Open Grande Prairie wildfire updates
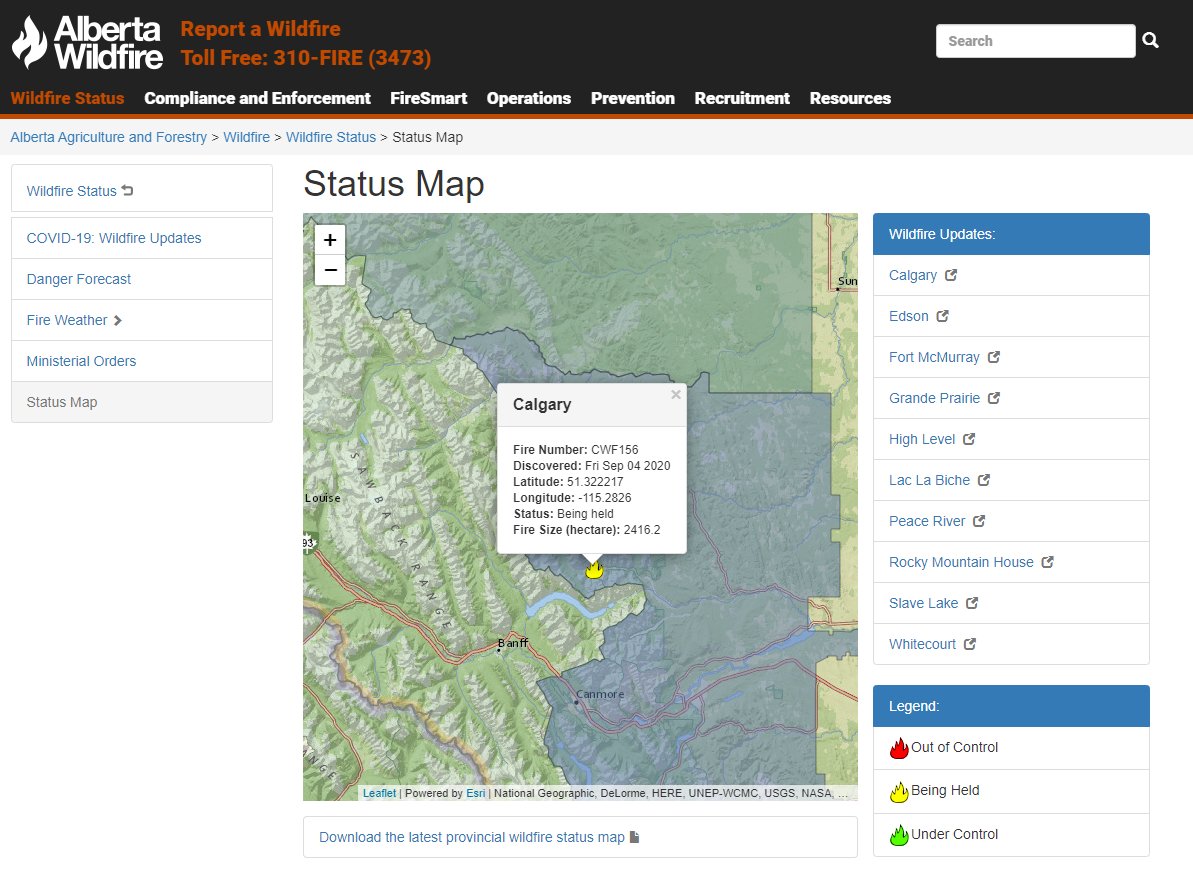This screenshot has height=872, width=1193. 934,398
